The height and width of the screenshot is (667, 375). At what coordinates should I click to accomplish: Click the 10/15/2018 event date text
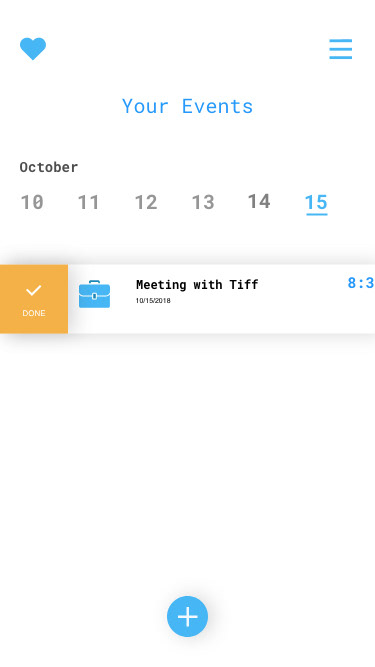[x=153, y=301]
